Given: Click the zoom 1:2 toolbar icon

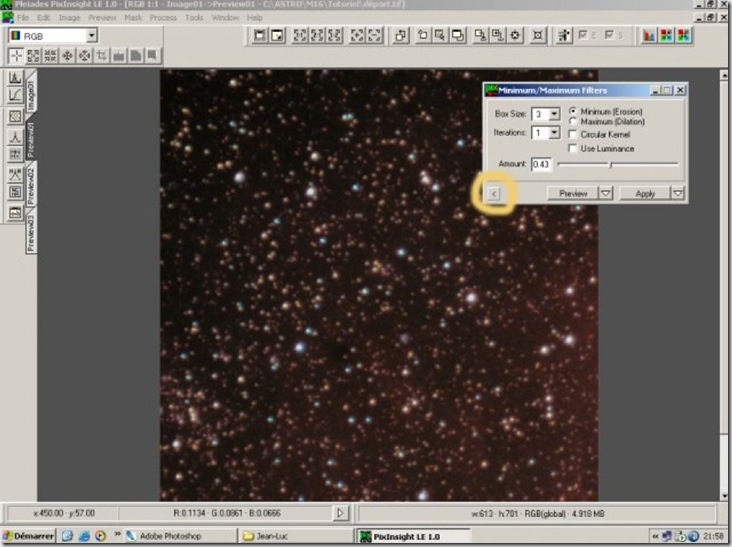Looking at the screenshot, I should pos(334,35).
